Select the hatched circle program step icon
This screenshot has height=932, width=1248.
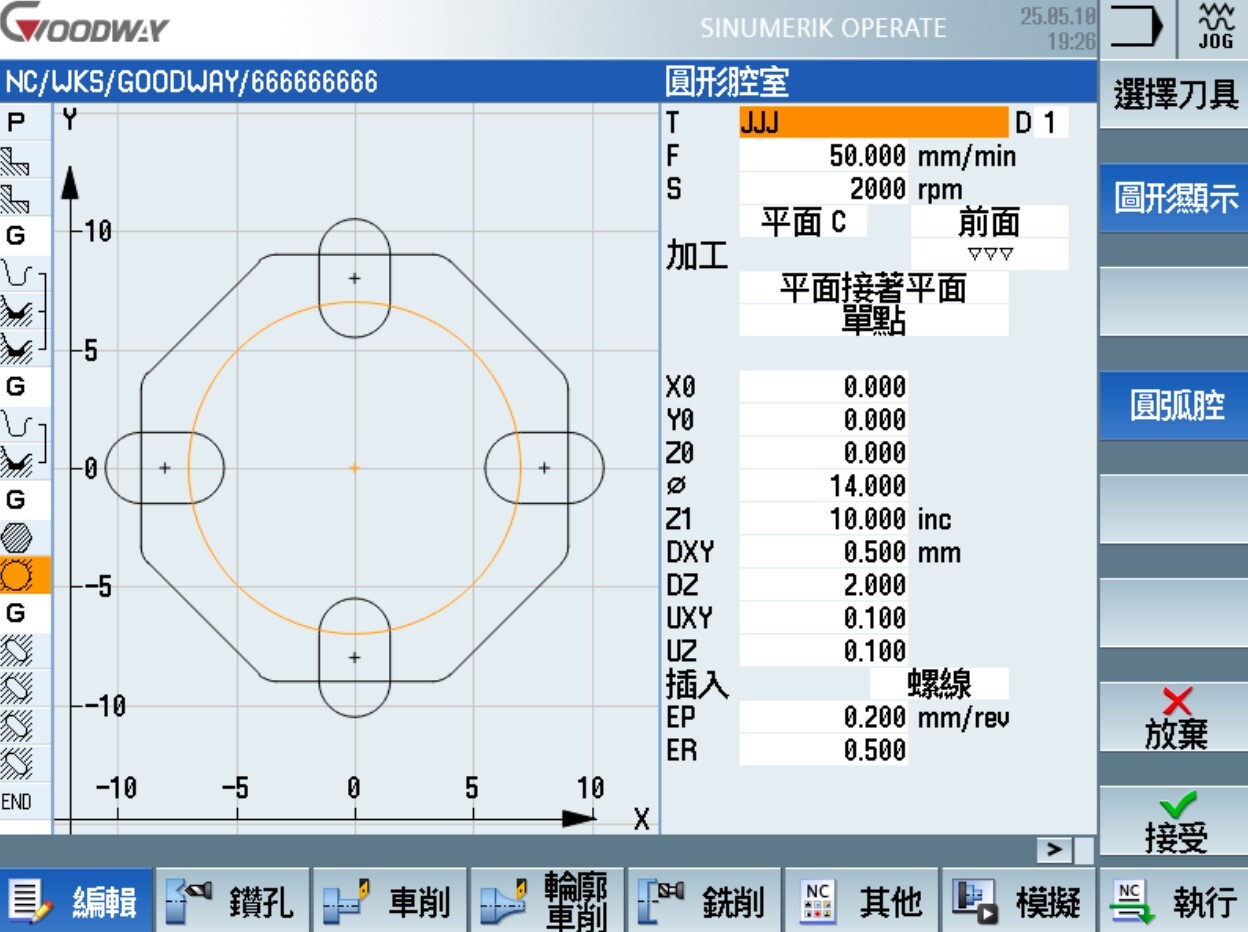coord(16,537)
